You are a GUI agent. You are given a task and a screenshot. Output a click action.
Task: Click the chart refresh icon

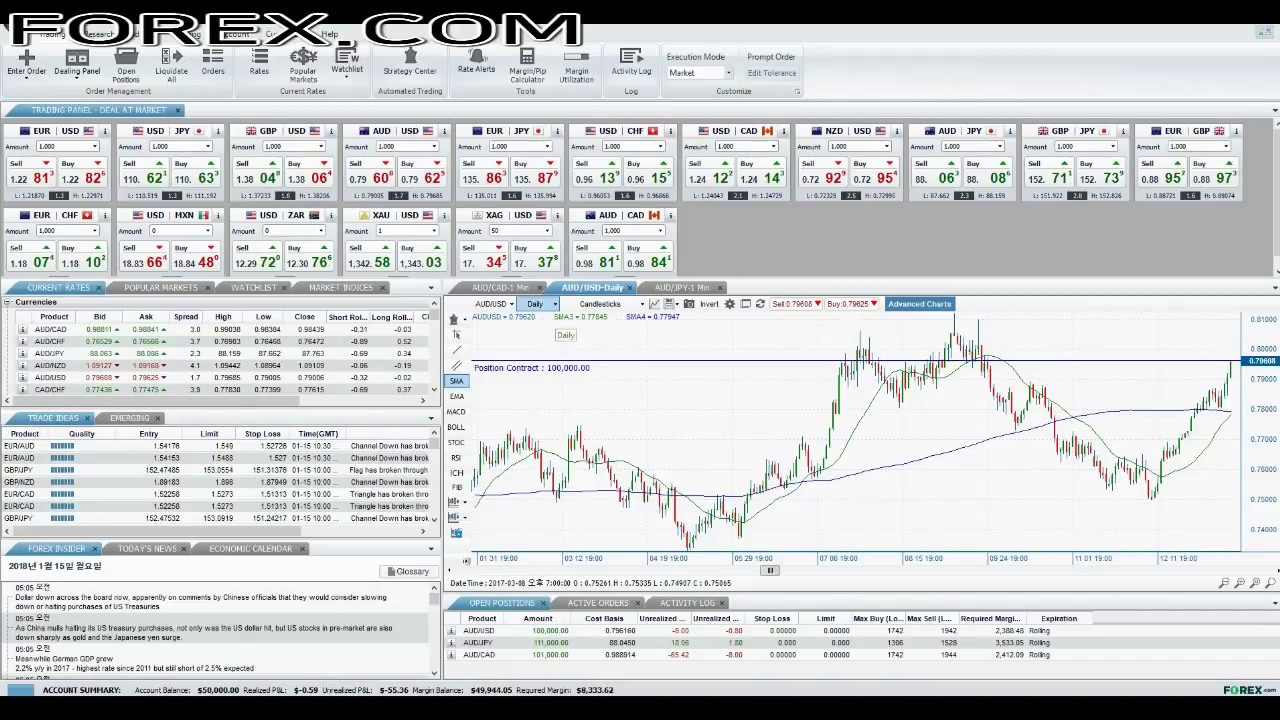click(760, 304)
